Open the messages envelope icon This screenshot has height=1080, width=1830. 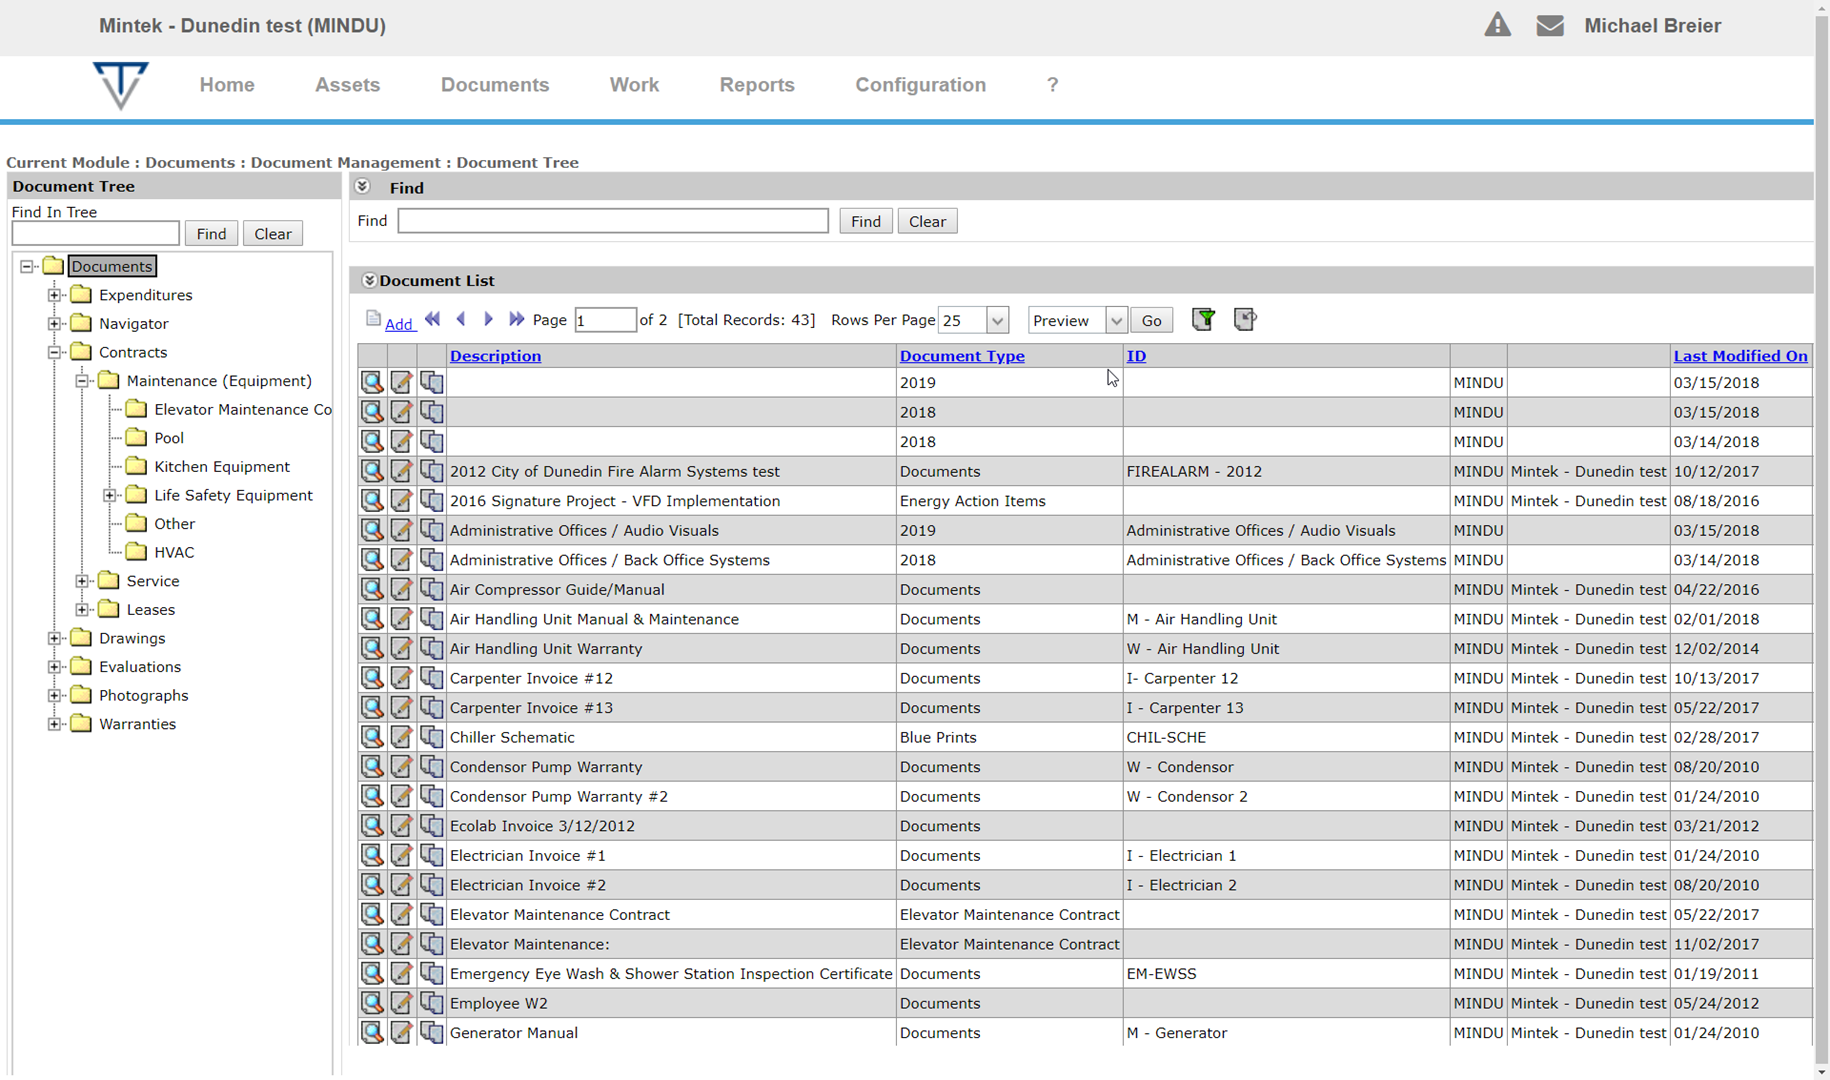pos(1550,25)
